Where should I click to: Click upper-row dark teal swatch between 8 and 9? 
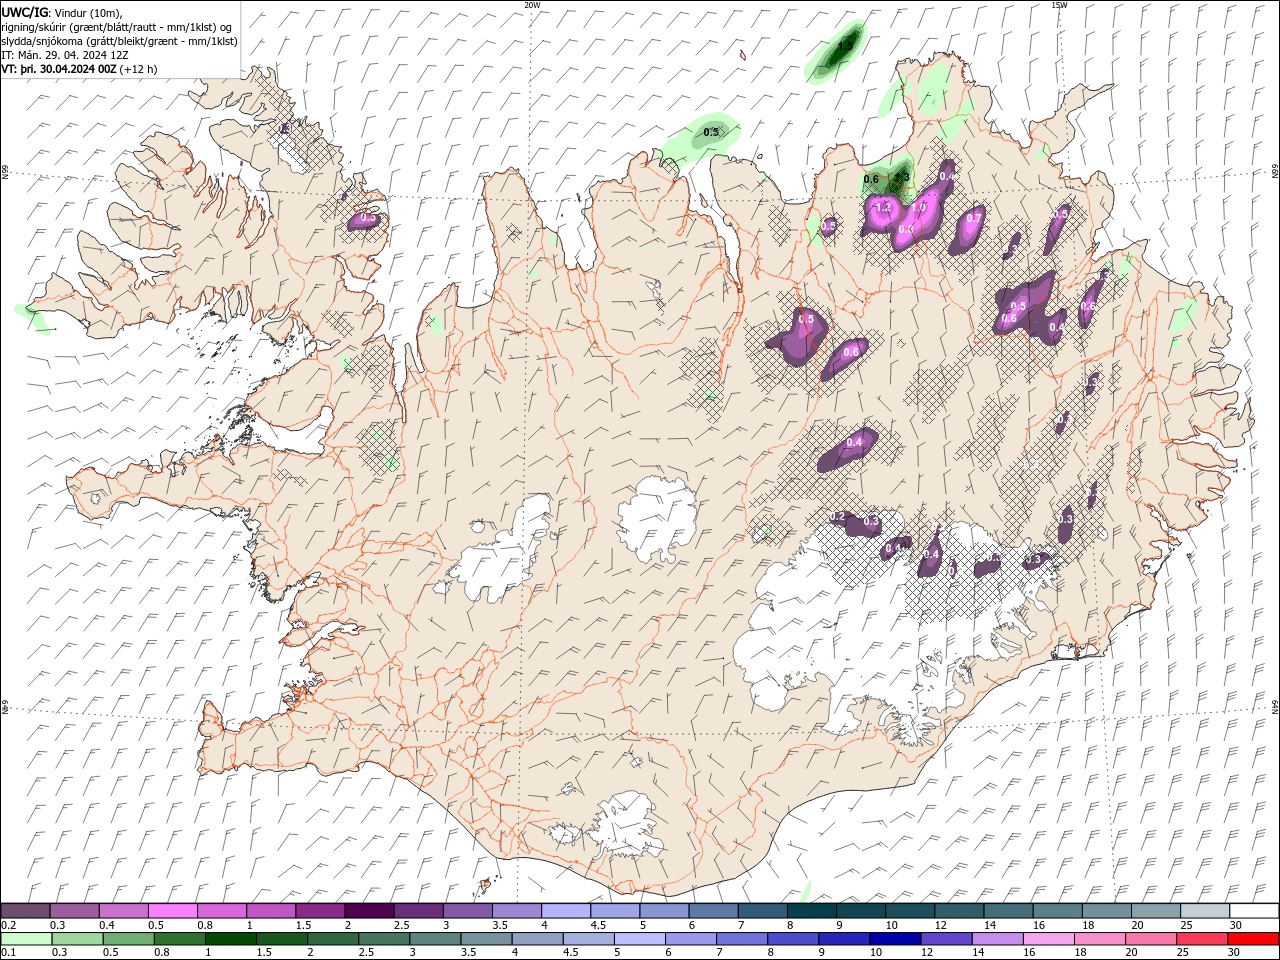811,911
